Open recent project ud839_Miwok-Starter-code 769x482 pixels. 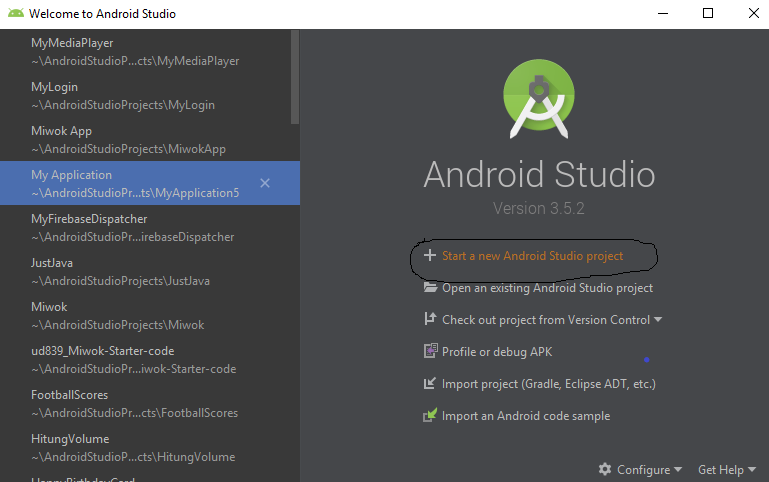tap(150, 359)
